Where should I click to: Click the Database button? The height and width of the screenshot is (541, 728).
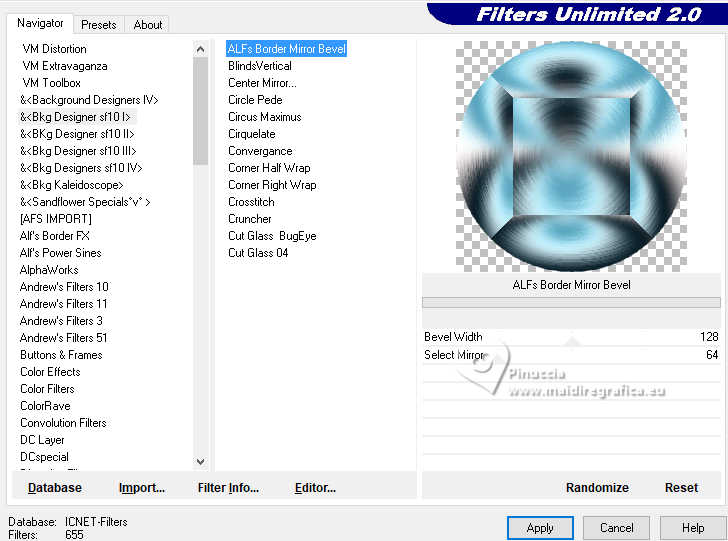(x=55, y=488)
